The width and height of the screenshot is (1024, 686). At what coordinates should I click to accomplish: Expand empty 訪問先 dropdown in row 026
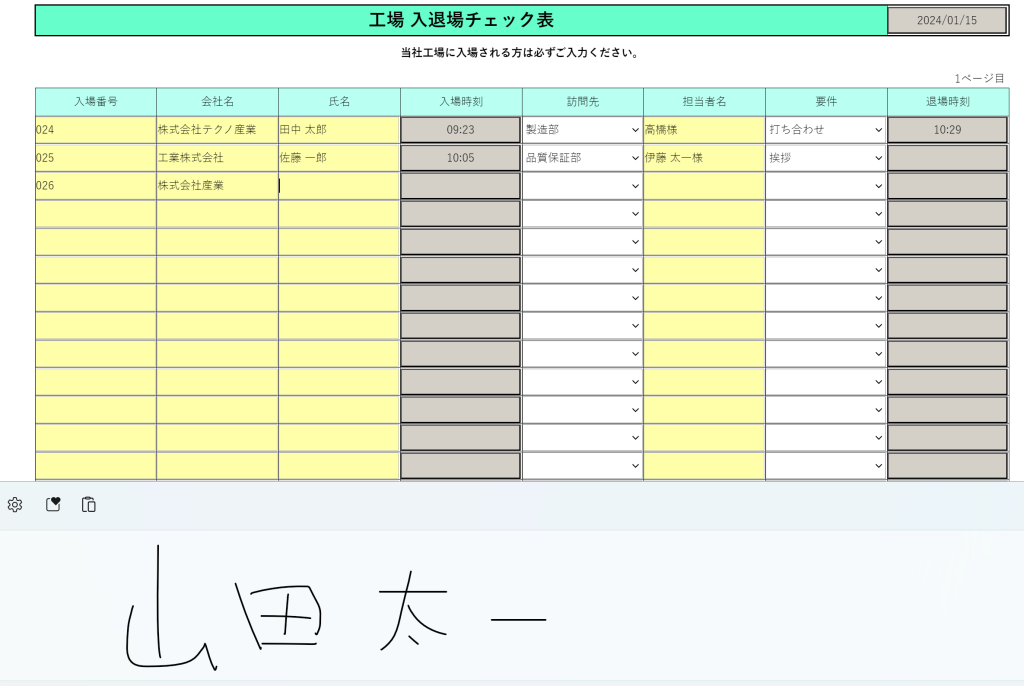[x=582, y=186]
